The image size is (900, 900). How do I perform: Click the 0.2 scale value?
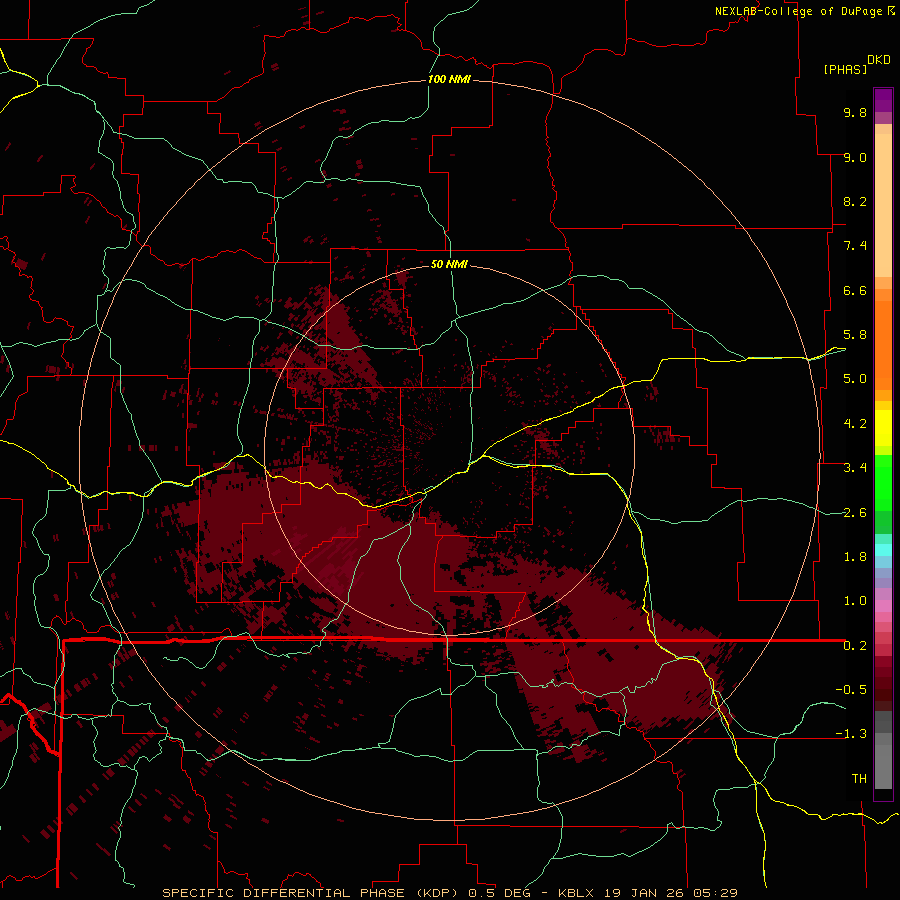[x=855, y=646]
